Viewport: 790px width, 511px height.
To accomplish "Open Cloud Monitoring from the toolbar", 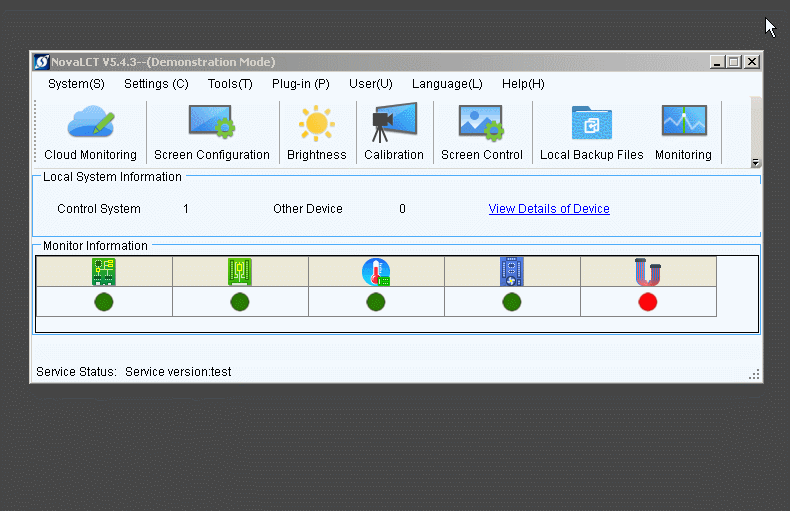I will [90, 132].
